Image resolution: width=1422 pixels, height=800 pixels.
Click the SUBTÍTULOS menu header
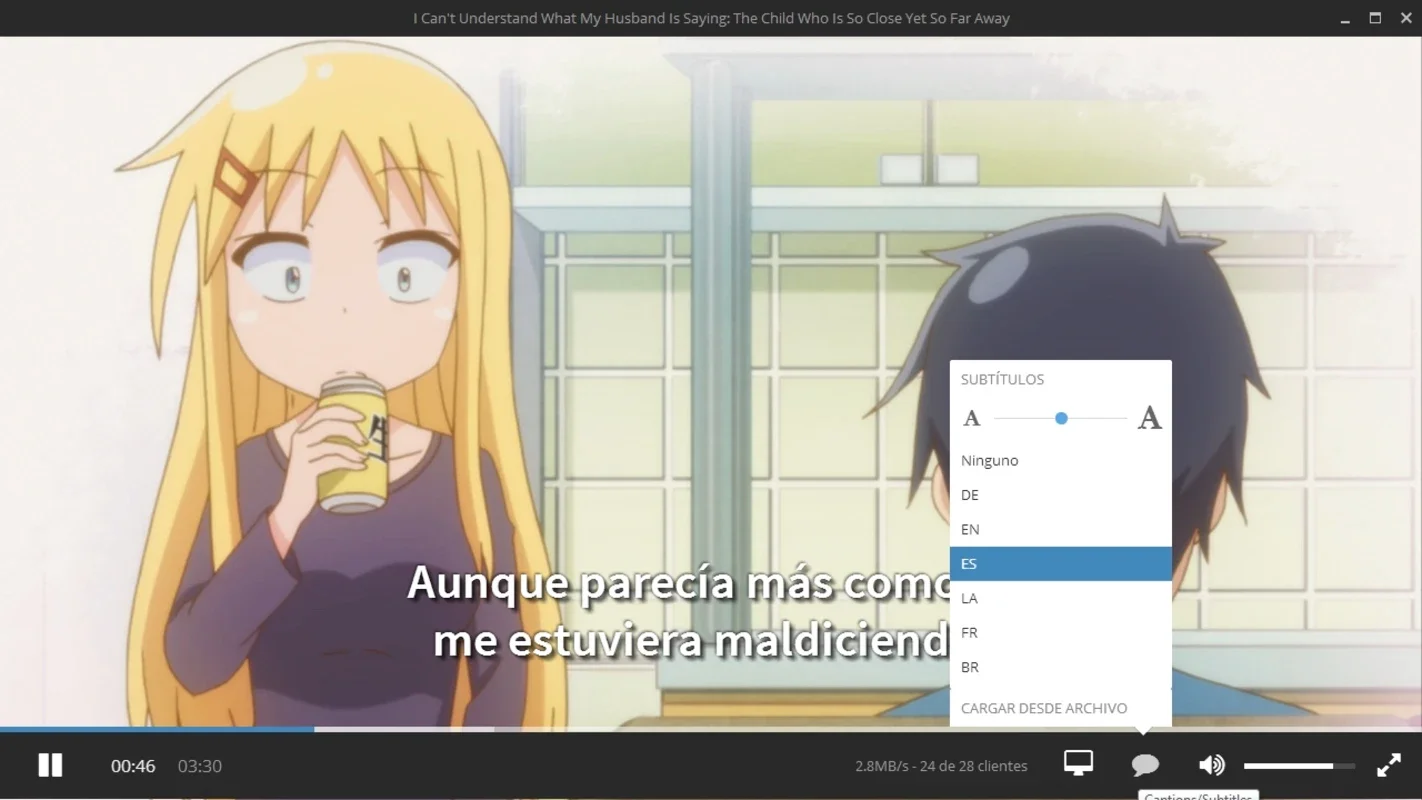click(x=1002, y=379)
